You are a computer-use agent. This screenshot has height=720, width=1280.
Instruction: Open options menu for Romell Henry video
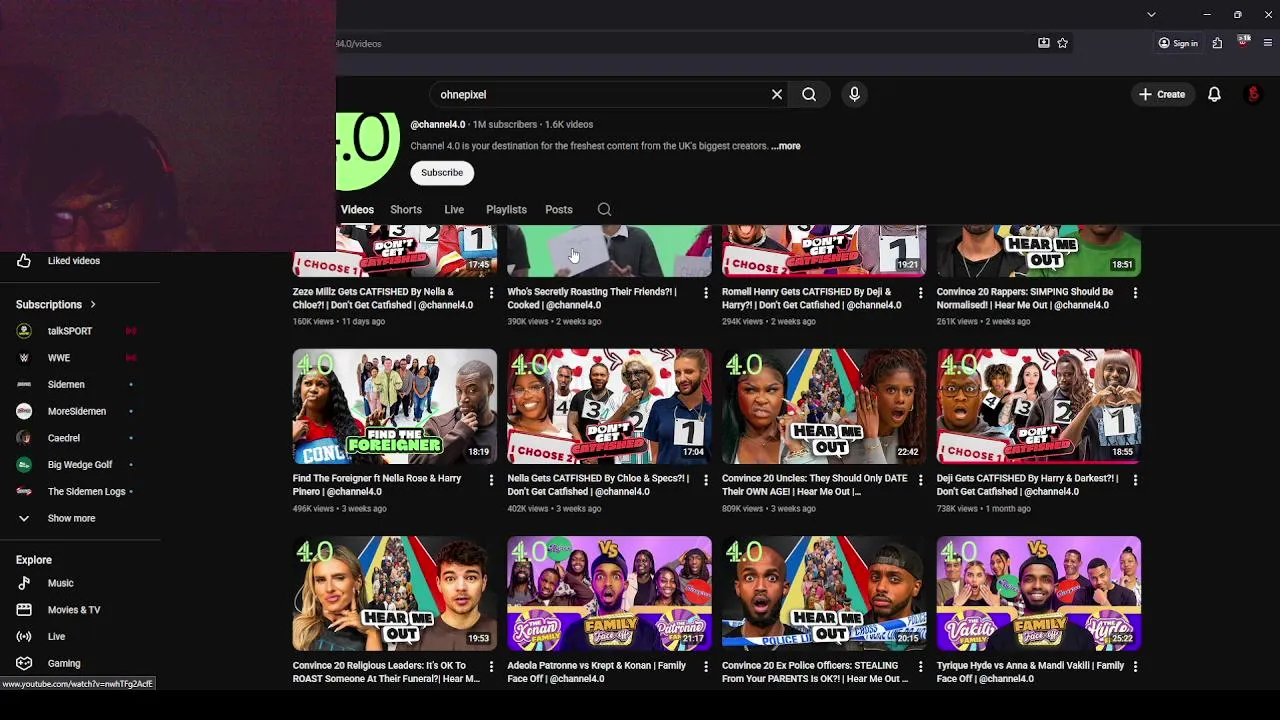click(920, 293)
